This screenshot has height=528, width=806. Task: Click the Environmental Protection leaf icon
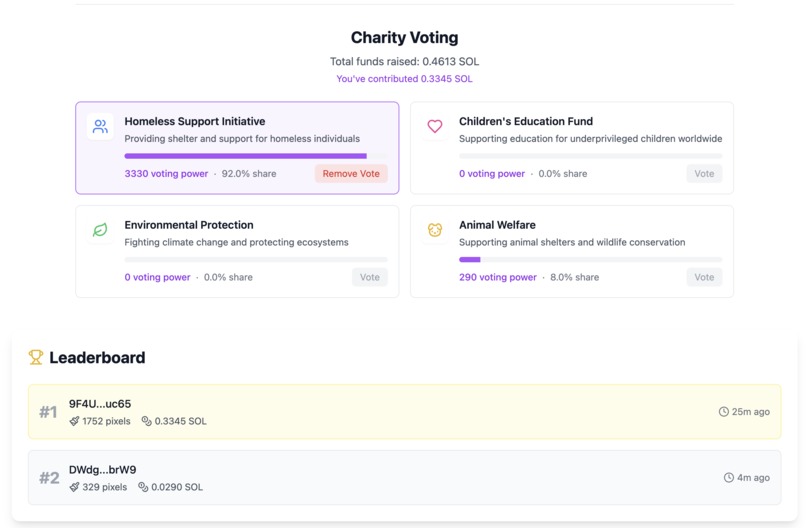pos(100,230)
